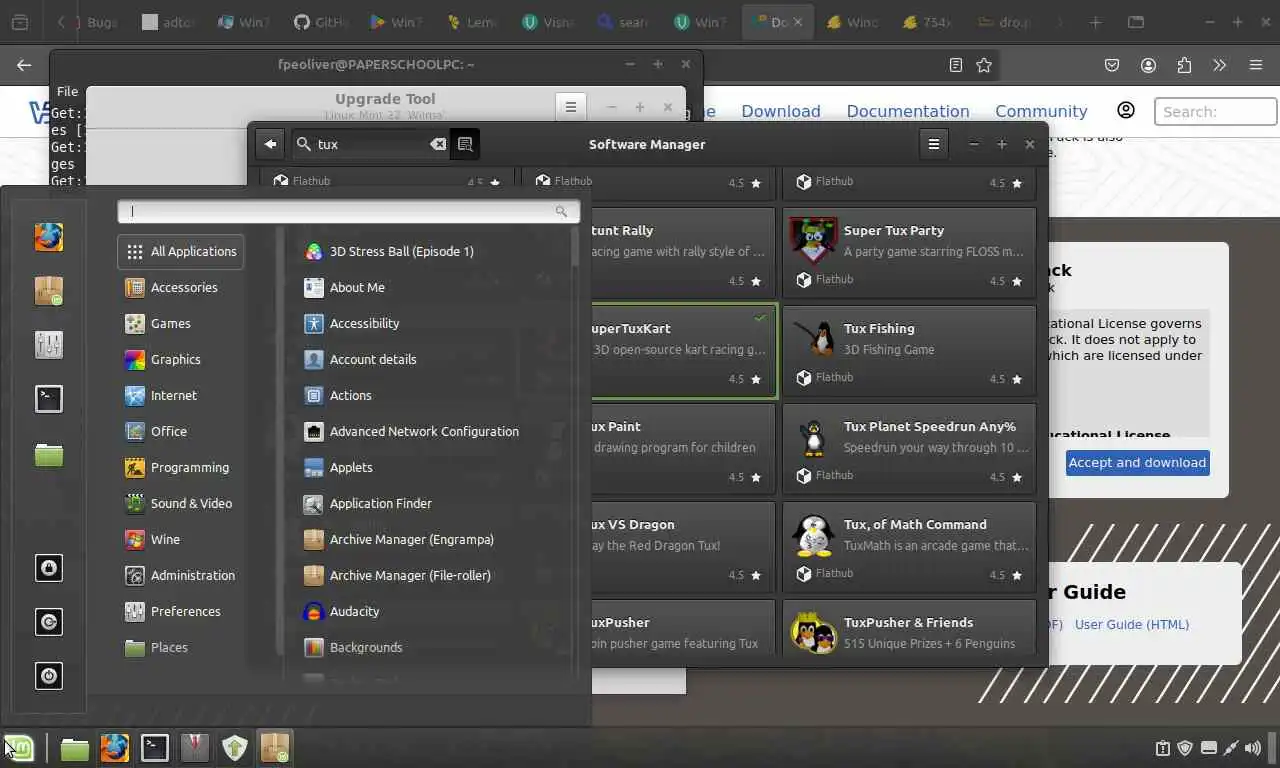Screen dimensions: 1280x768
Task: Click the Log Out icon in menu
Action: pyautogui.click(x=48, y=622)
